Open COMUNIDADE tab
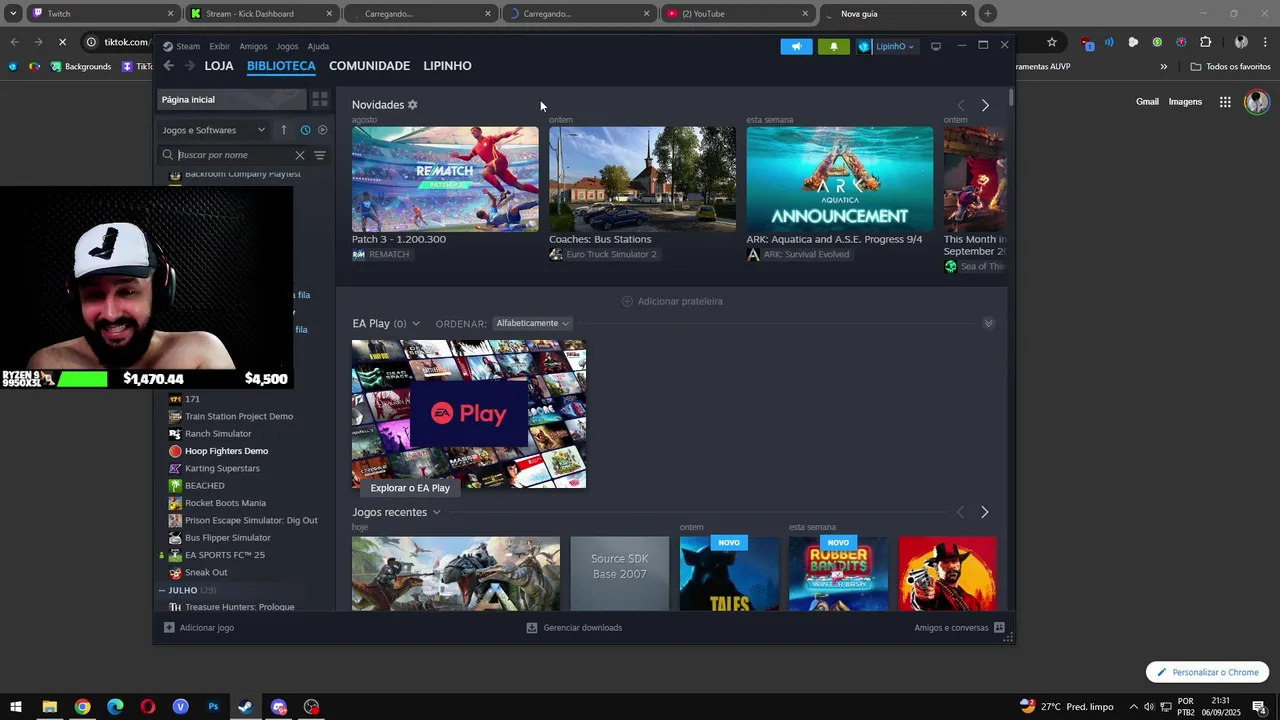Screen dimensions: 1280x720 (369, 66)
